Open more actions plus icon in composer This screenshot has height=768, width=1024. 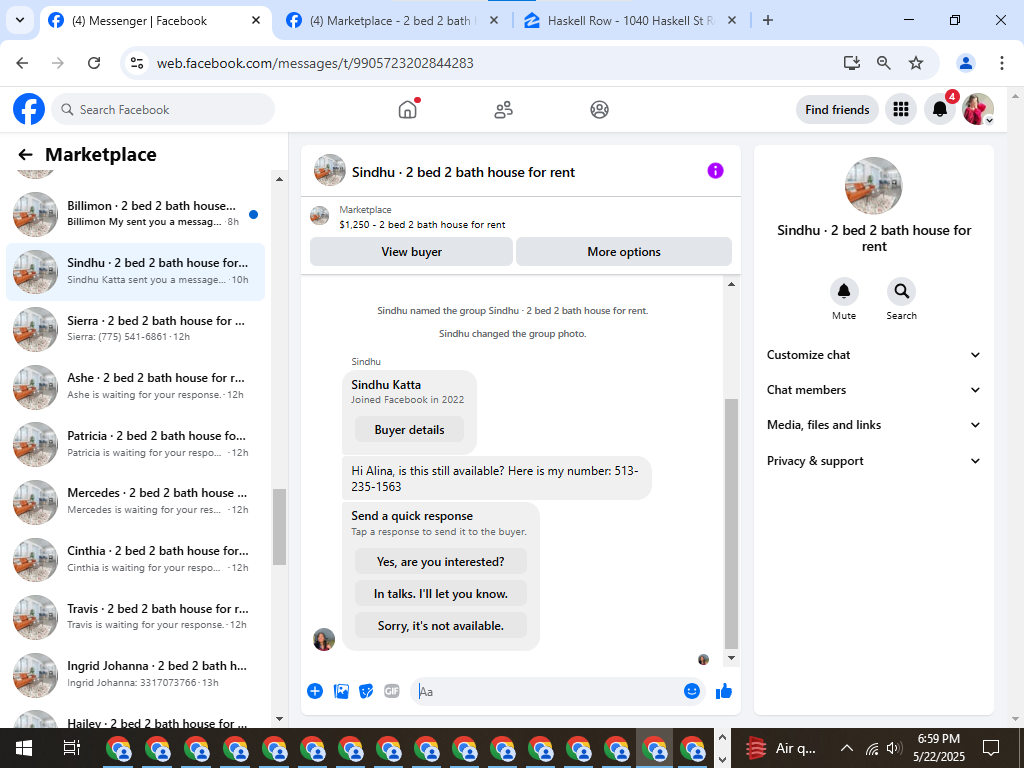pos(315,691)
